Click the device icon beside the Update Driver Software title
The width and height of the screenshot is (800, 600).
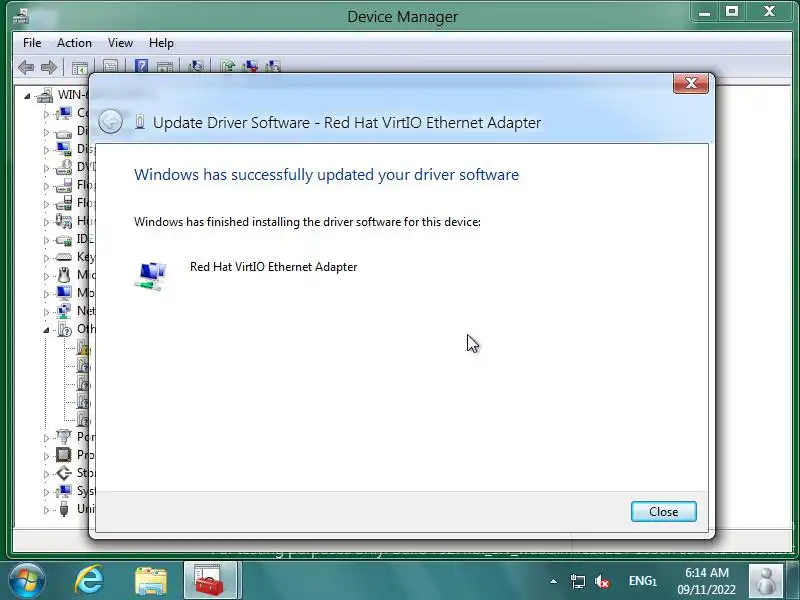[x=140, y=122]
